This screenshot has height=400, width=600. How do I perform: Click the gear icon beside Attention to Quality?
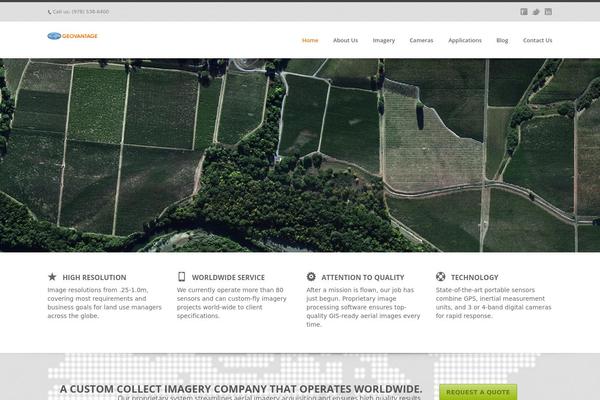pos(311,276)
